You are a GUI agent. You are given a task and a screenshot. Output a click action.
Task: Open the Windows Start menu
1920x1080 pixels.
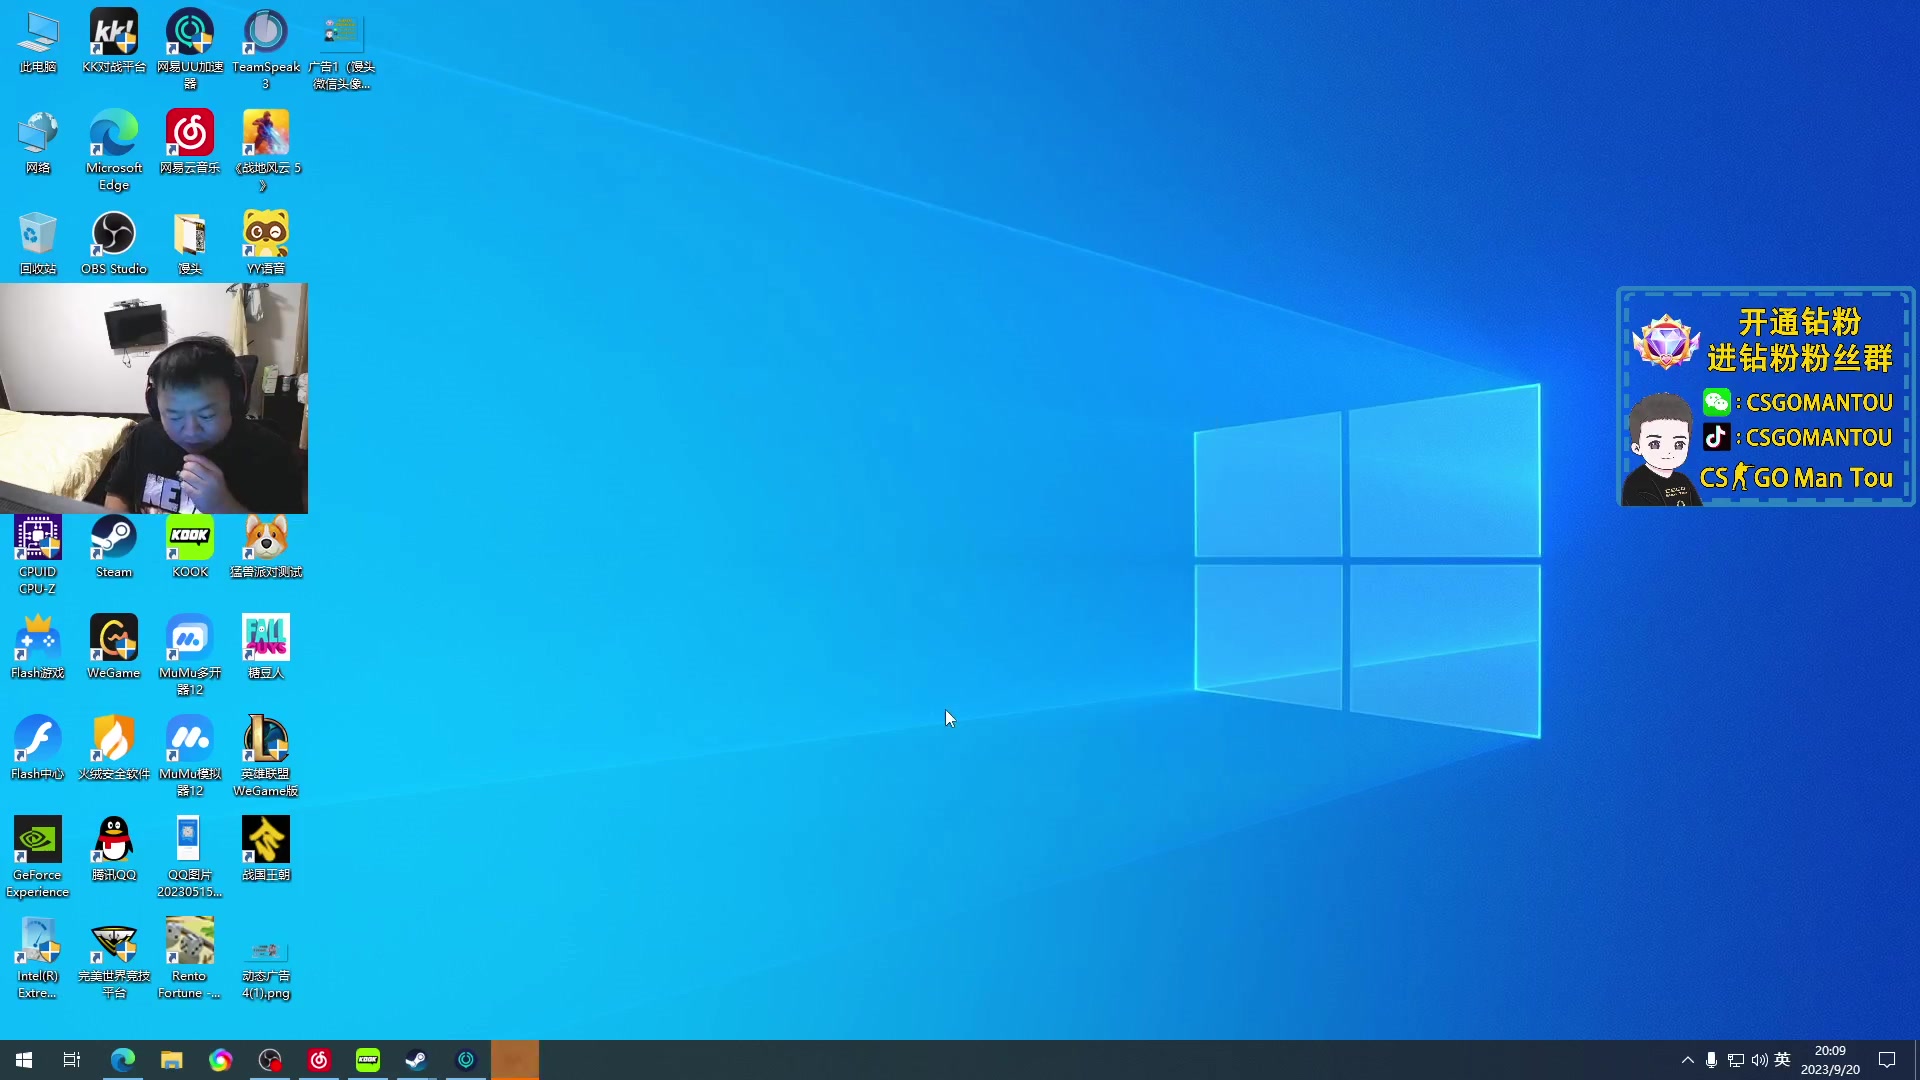(x=24, y=1060)
